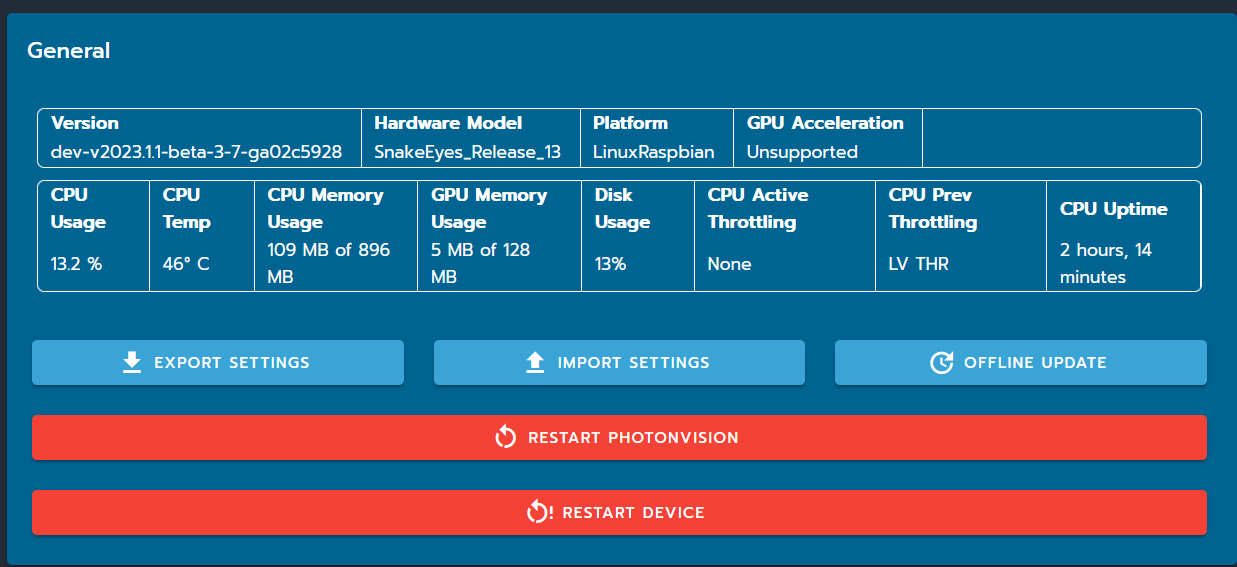Click the version string dev-v2023.1.1-beta-3-7-ga02c5928
The image size is (1237, 567).
coord(197,152)
